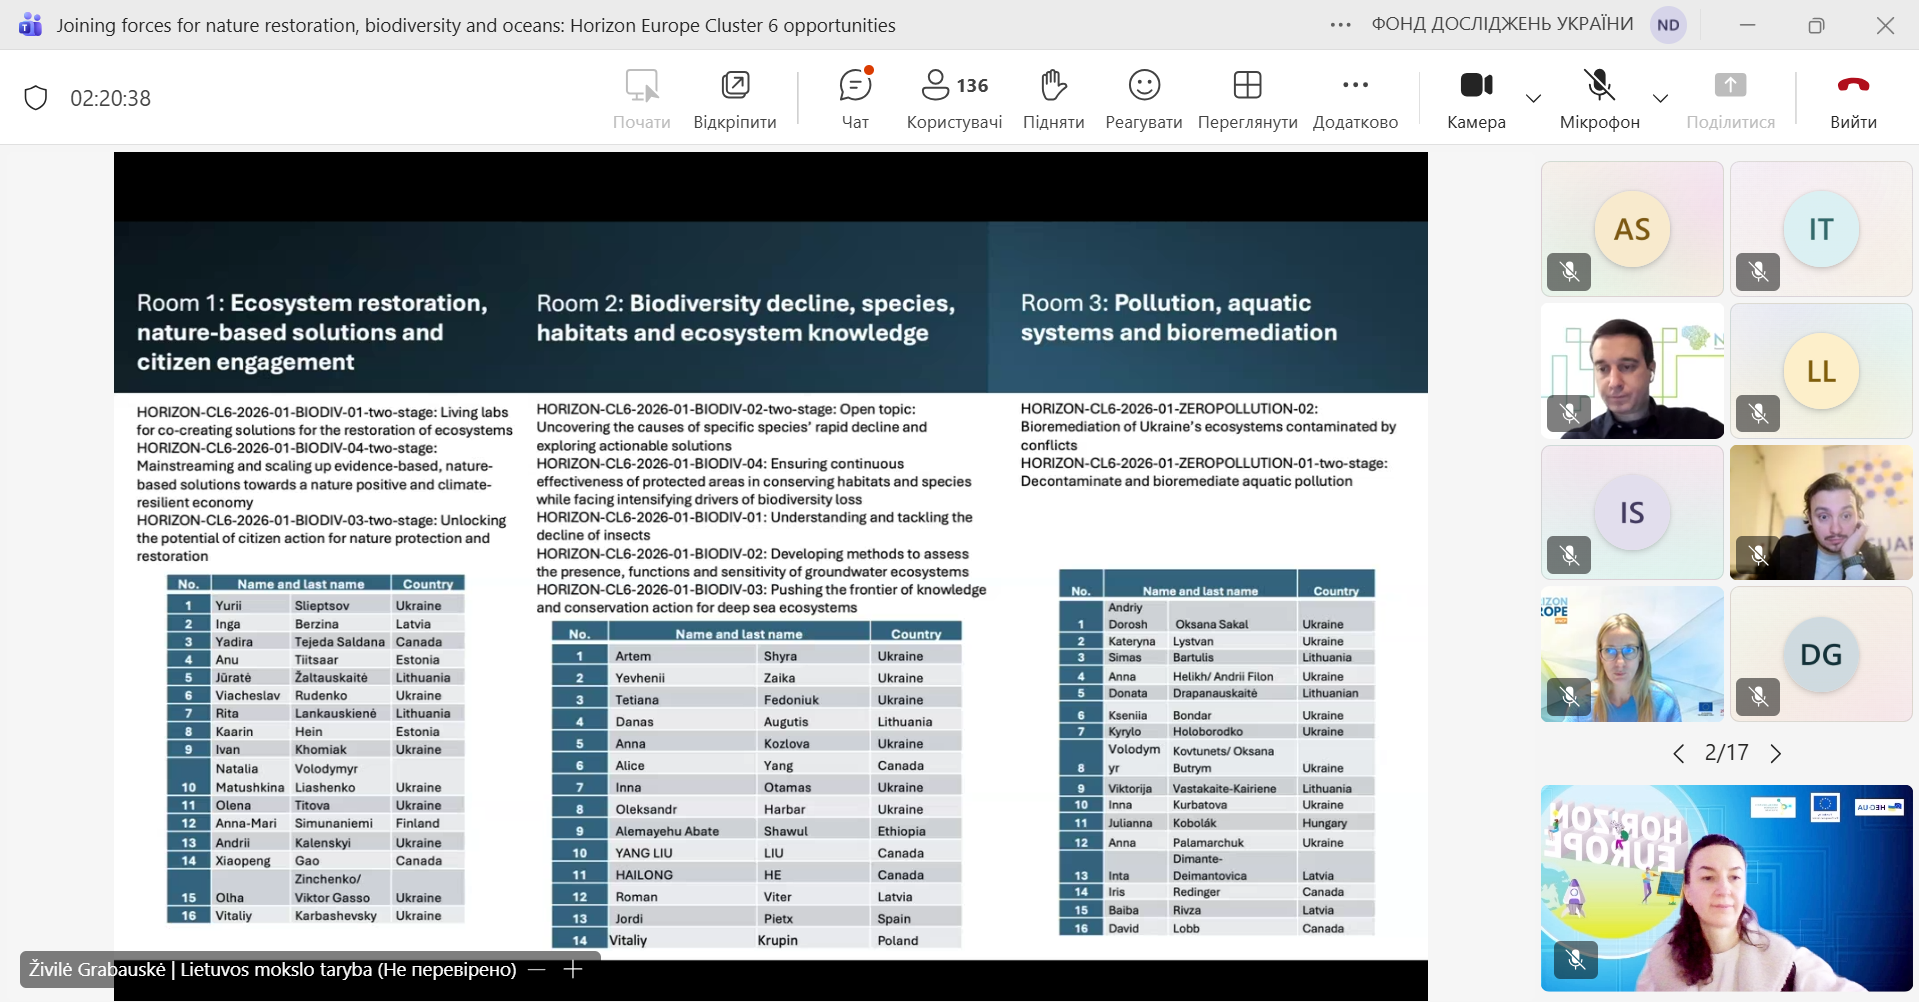Zoom in shared content with plus

[x=573, y=970]
